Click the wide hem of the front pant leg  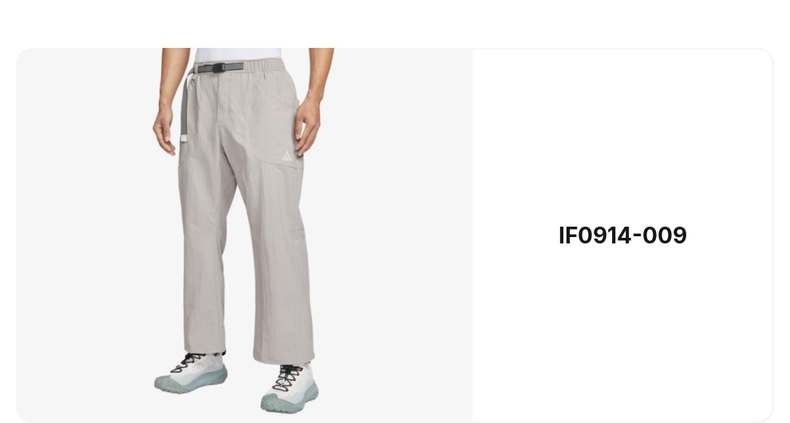coord(284,356)
